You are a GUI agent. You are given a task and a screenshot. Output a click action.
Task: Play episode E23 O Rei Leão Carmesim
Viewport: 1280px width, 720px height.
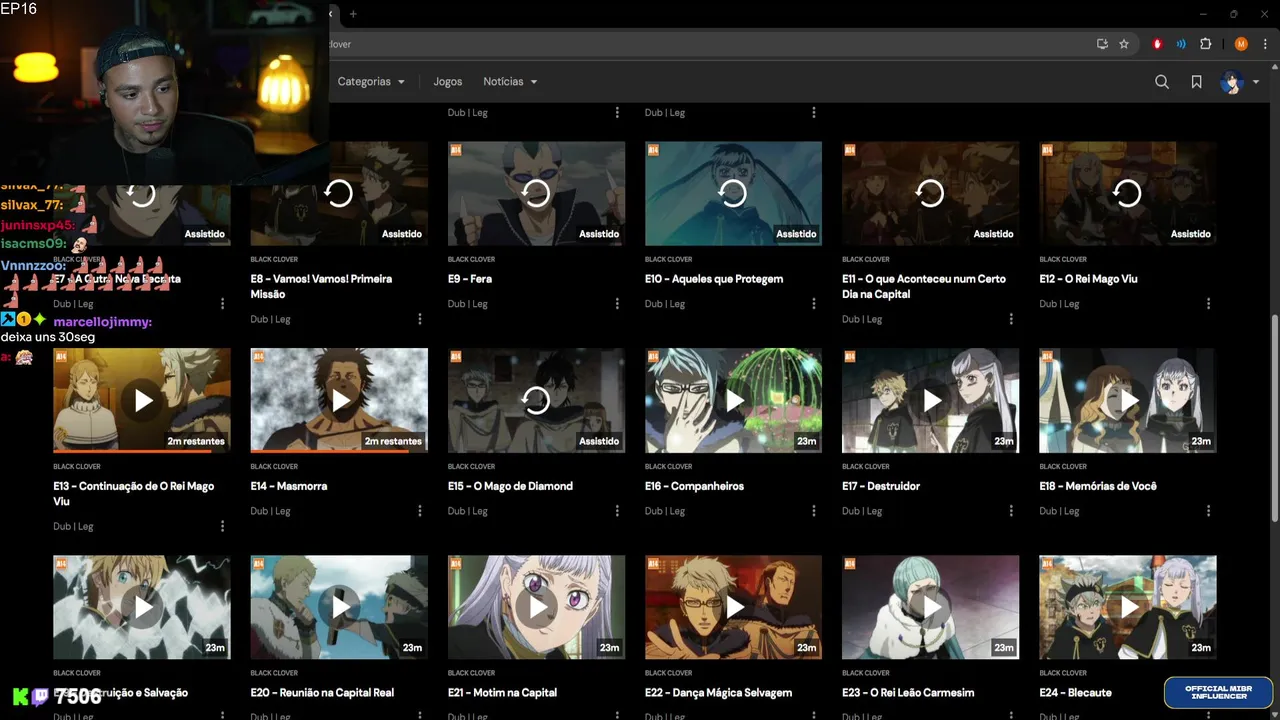tap(930, 607)
